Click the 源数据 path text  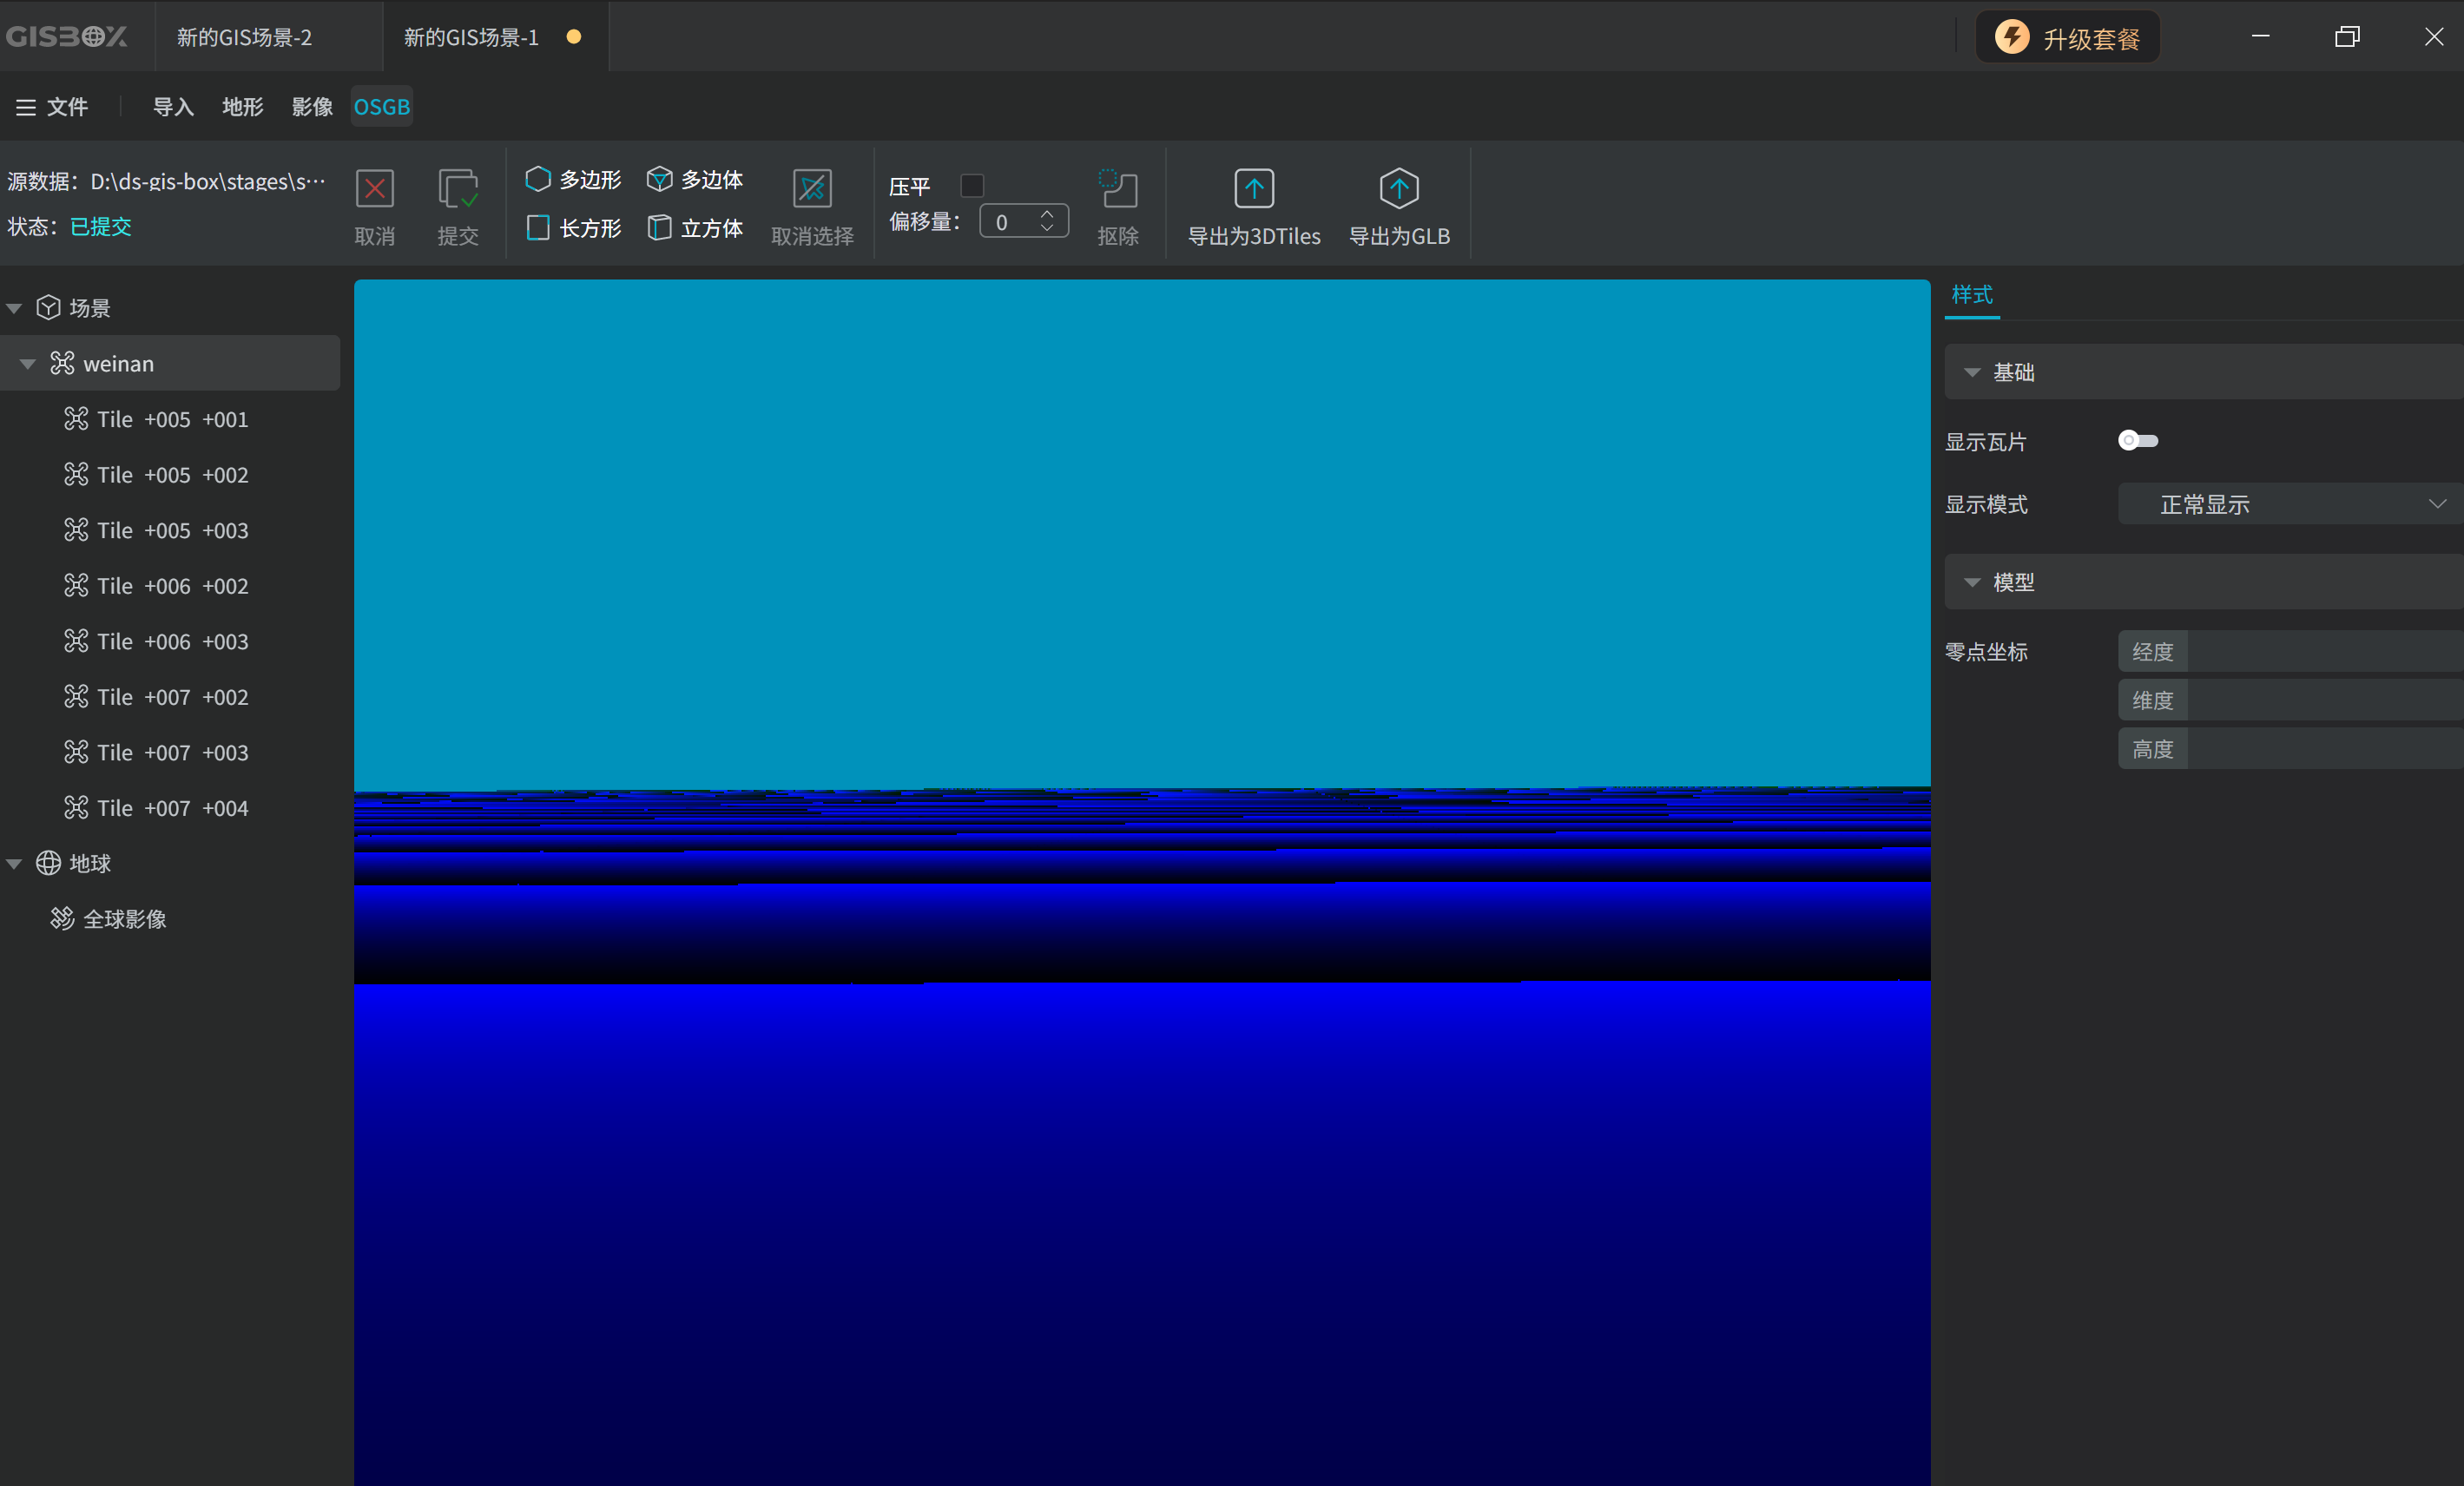(208, 181)
